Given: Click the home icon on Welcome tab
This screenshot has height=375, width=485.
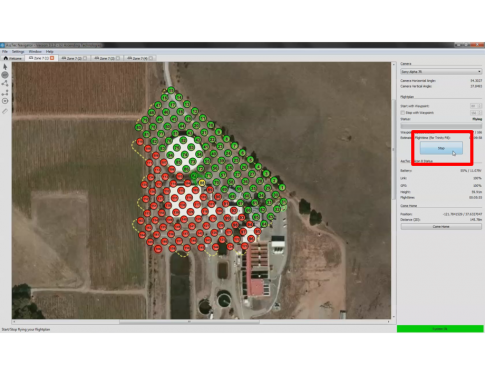Looking at the screenshot, I should coord(6,58).
